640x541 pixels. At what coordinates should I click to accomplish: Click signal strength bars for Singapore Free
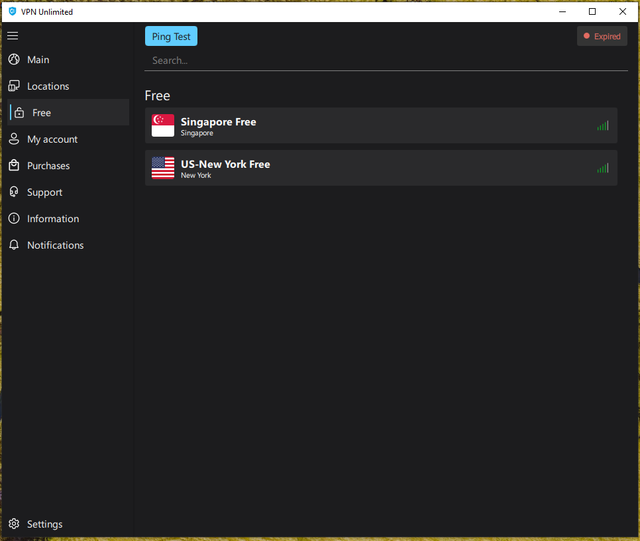tap(603, 126)
